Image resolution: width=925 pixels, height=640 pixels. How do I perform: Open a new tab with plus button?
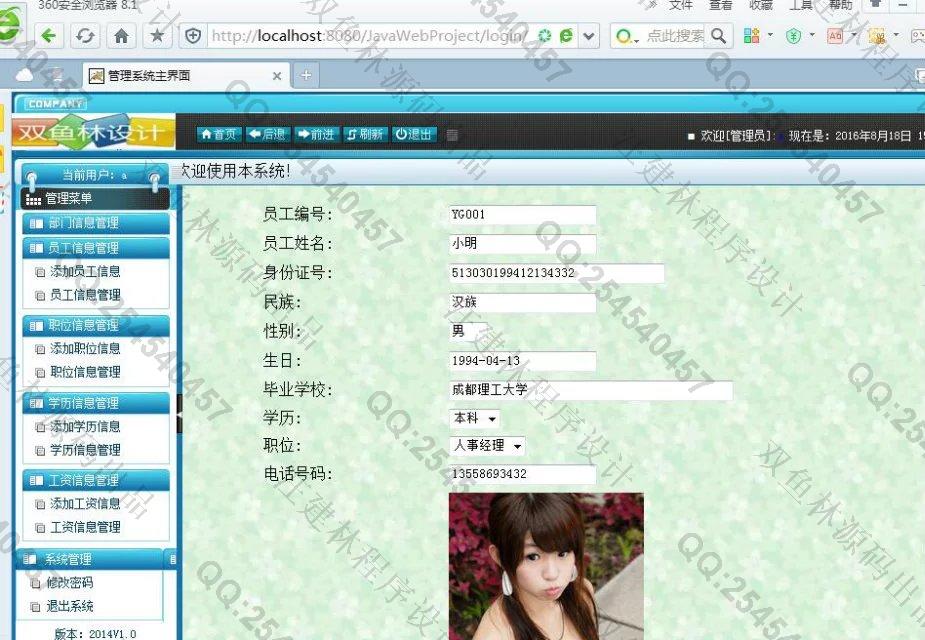tap(306, 76)
